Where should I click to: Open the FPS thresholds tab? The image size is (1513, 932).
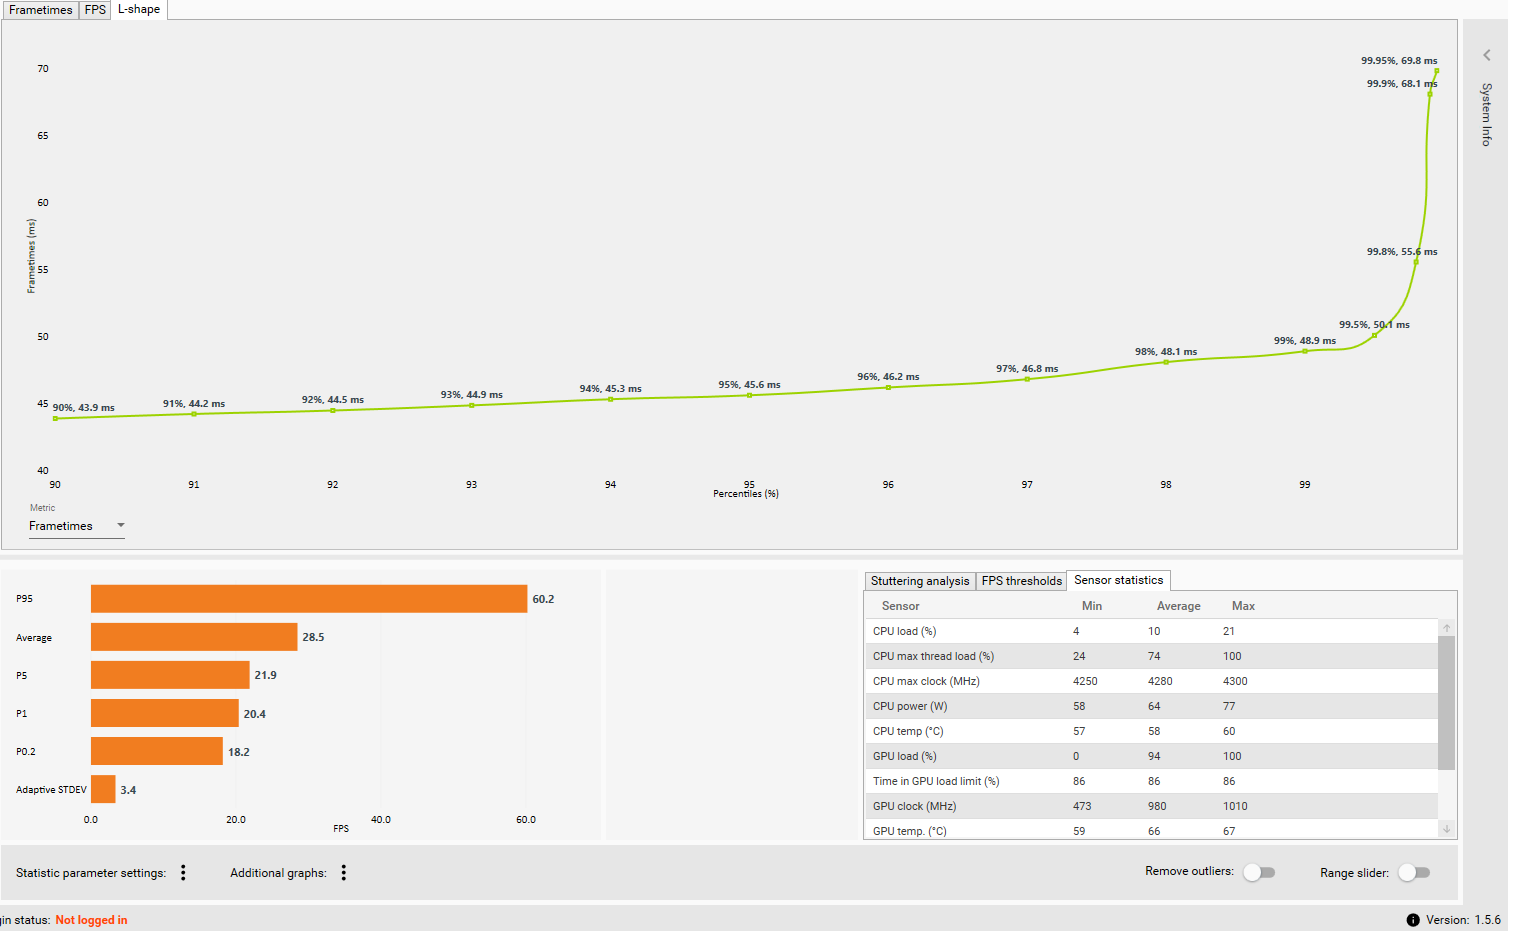[x=1022, y=581]
